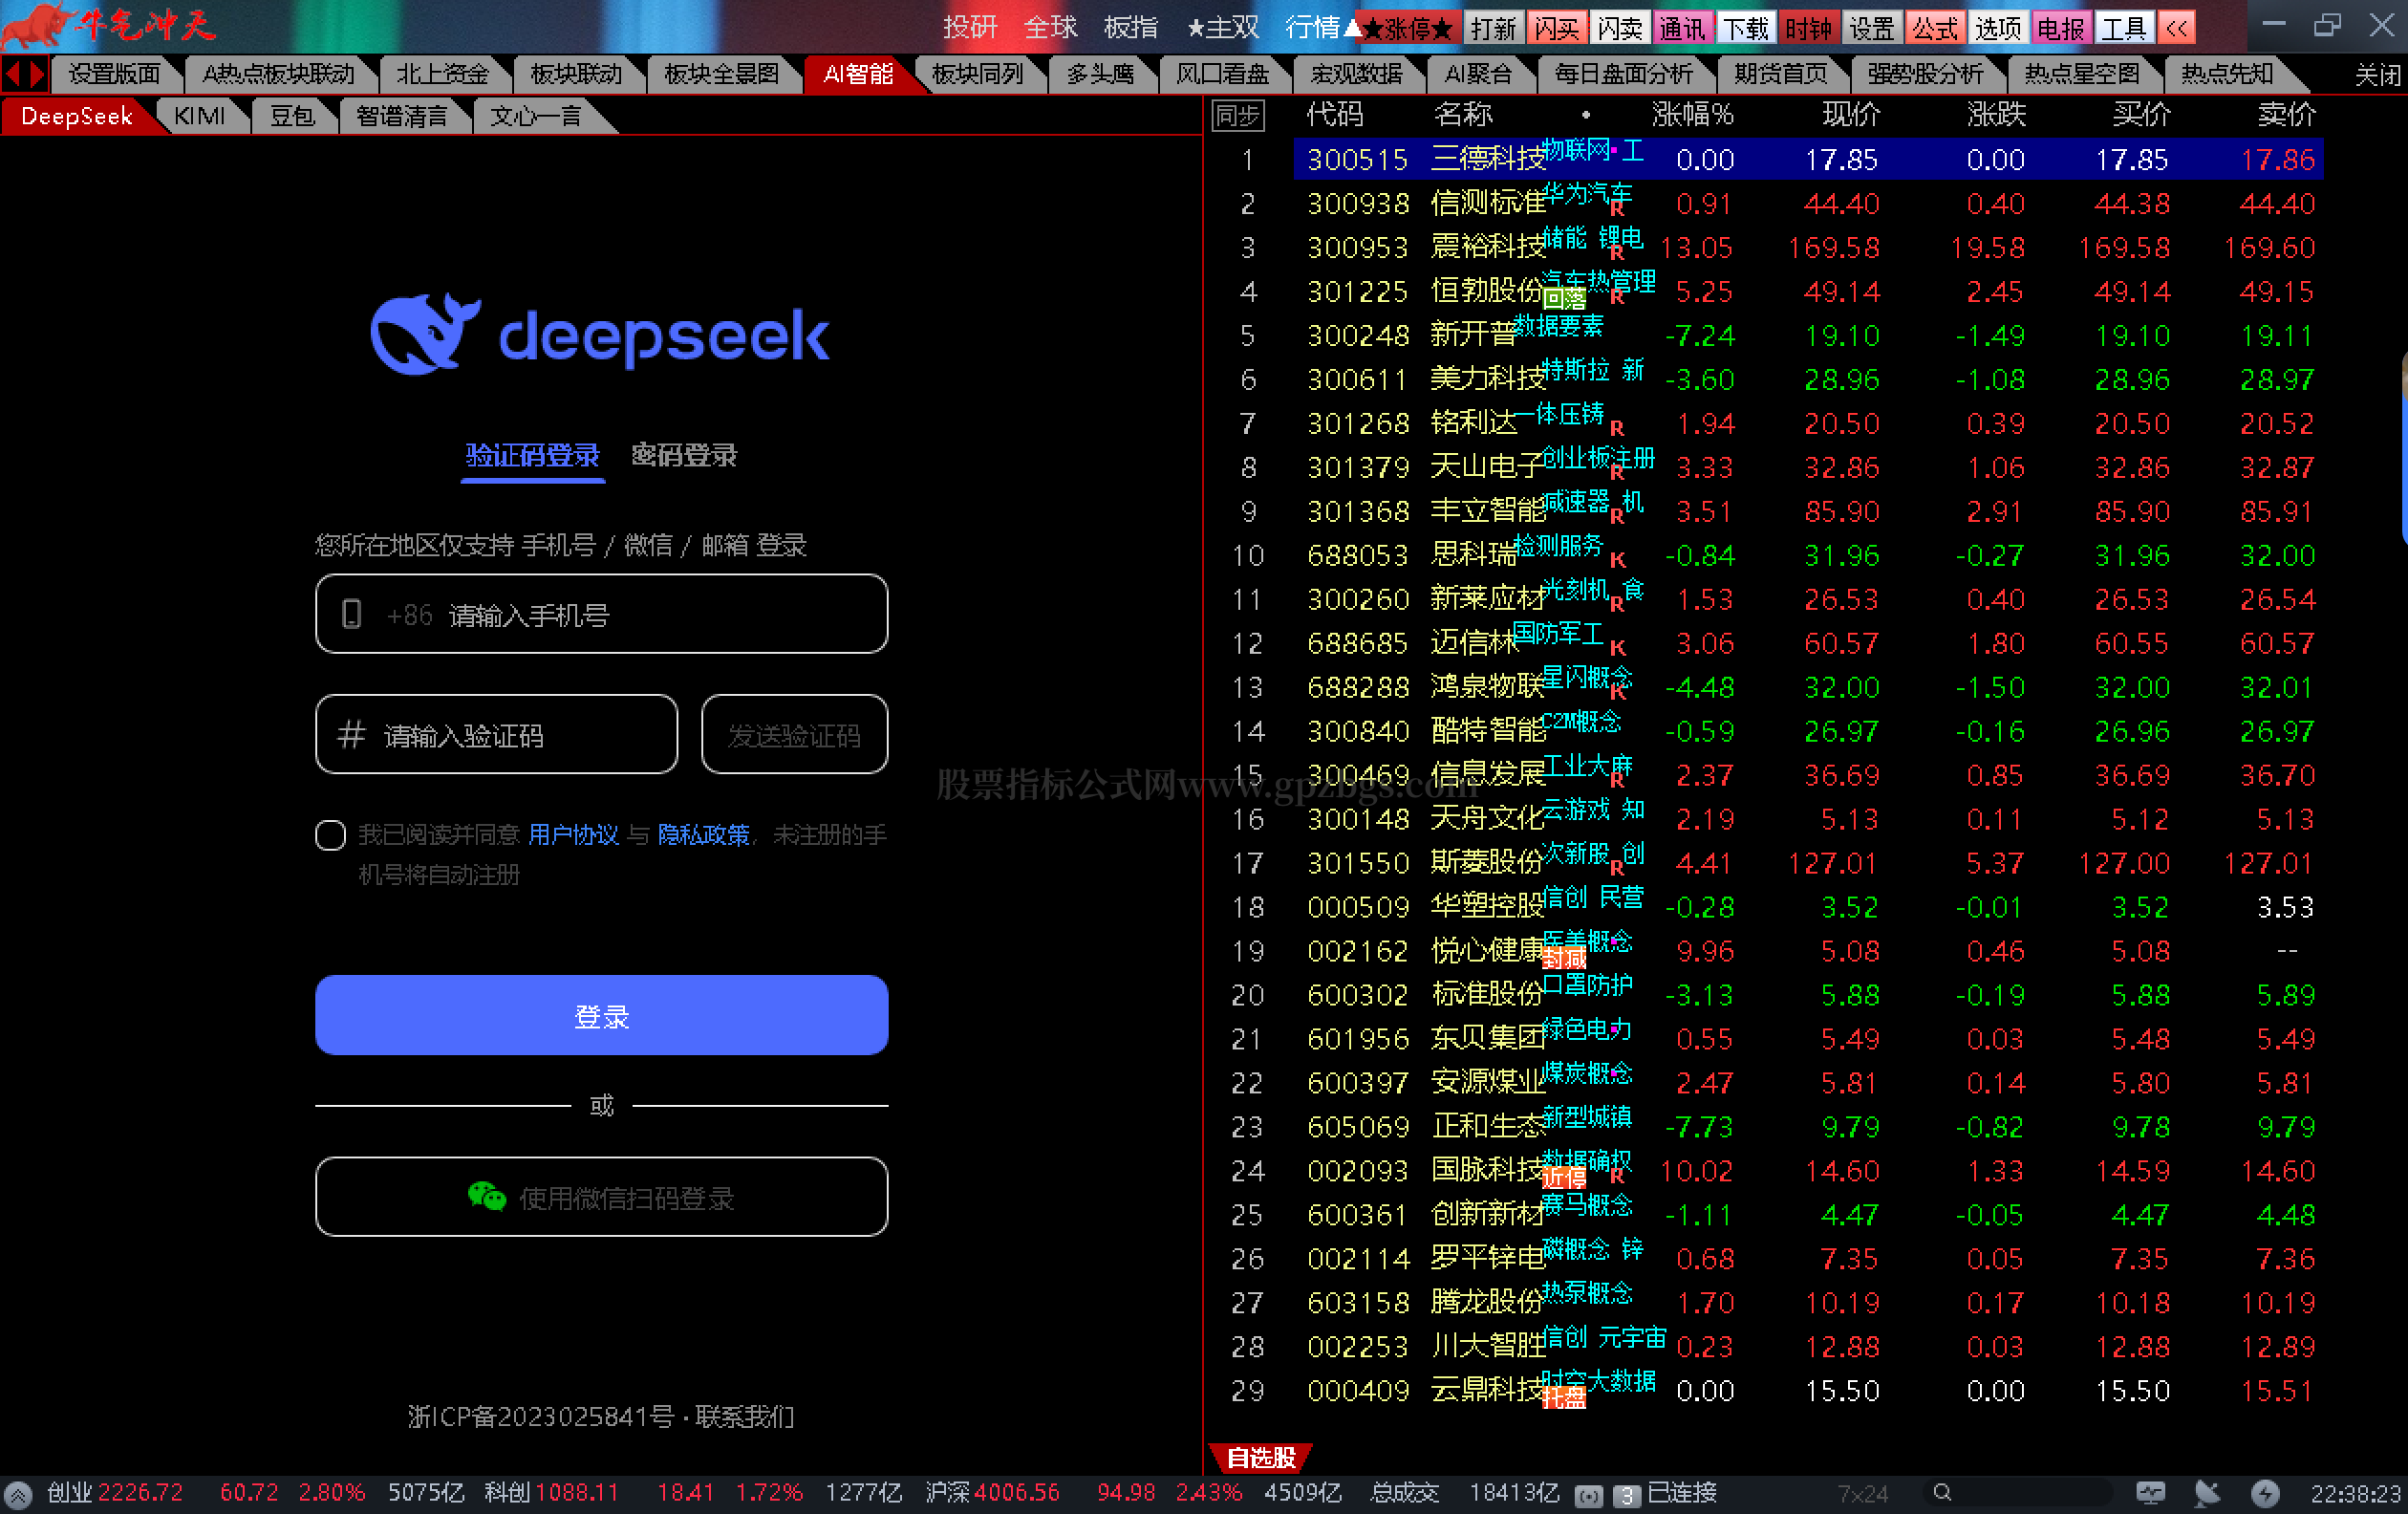Tick the user agreement checkbox
This screenshot has height=1514, width=2408.
click(x=330, y=835)
